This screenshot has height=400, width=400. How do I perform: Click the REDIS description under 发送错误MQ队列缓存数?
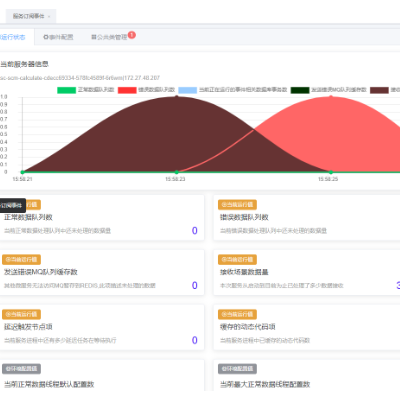coord(80,286)
